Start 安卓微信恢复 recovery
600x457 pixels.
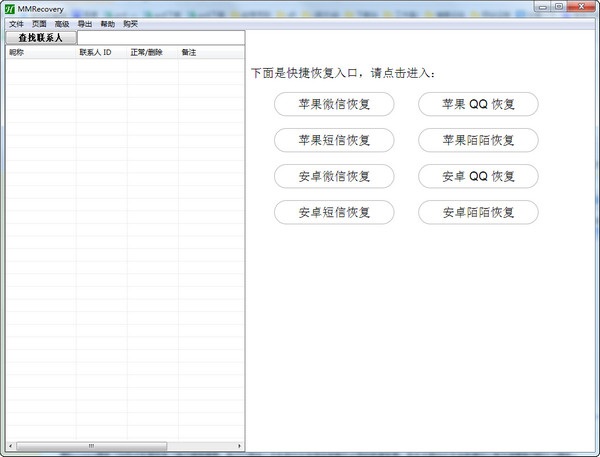pos(334,176)
